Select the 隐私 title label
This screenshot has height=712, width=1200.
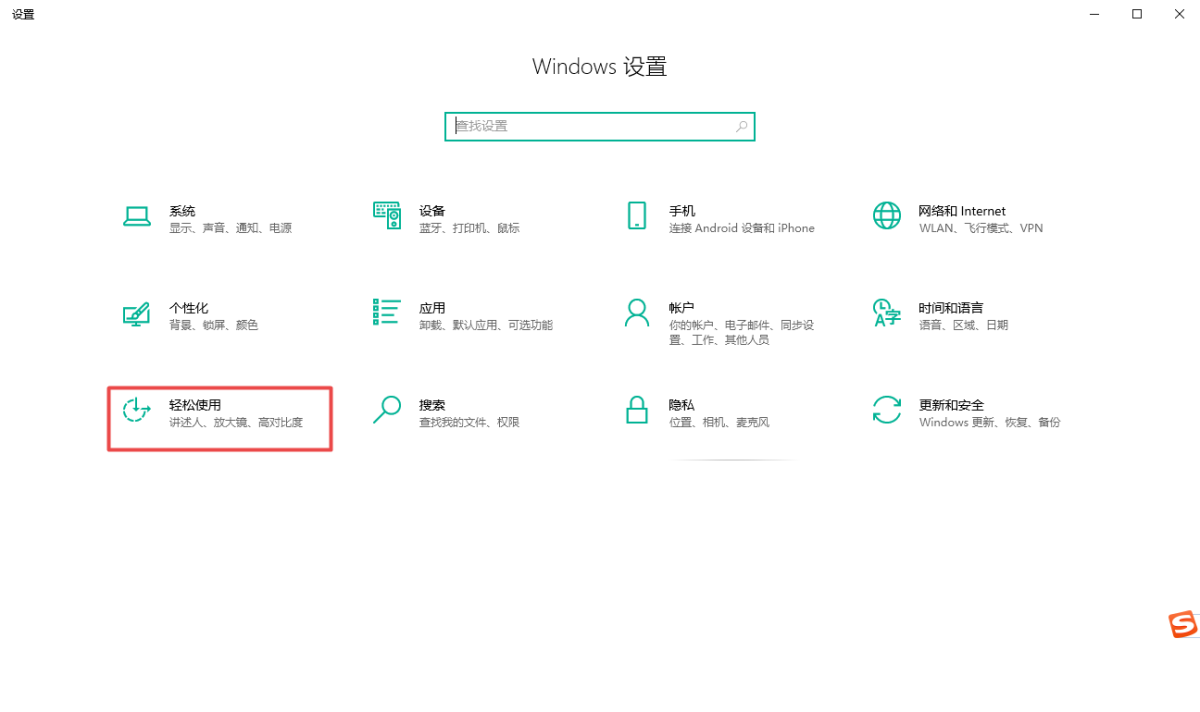[682, 405]
